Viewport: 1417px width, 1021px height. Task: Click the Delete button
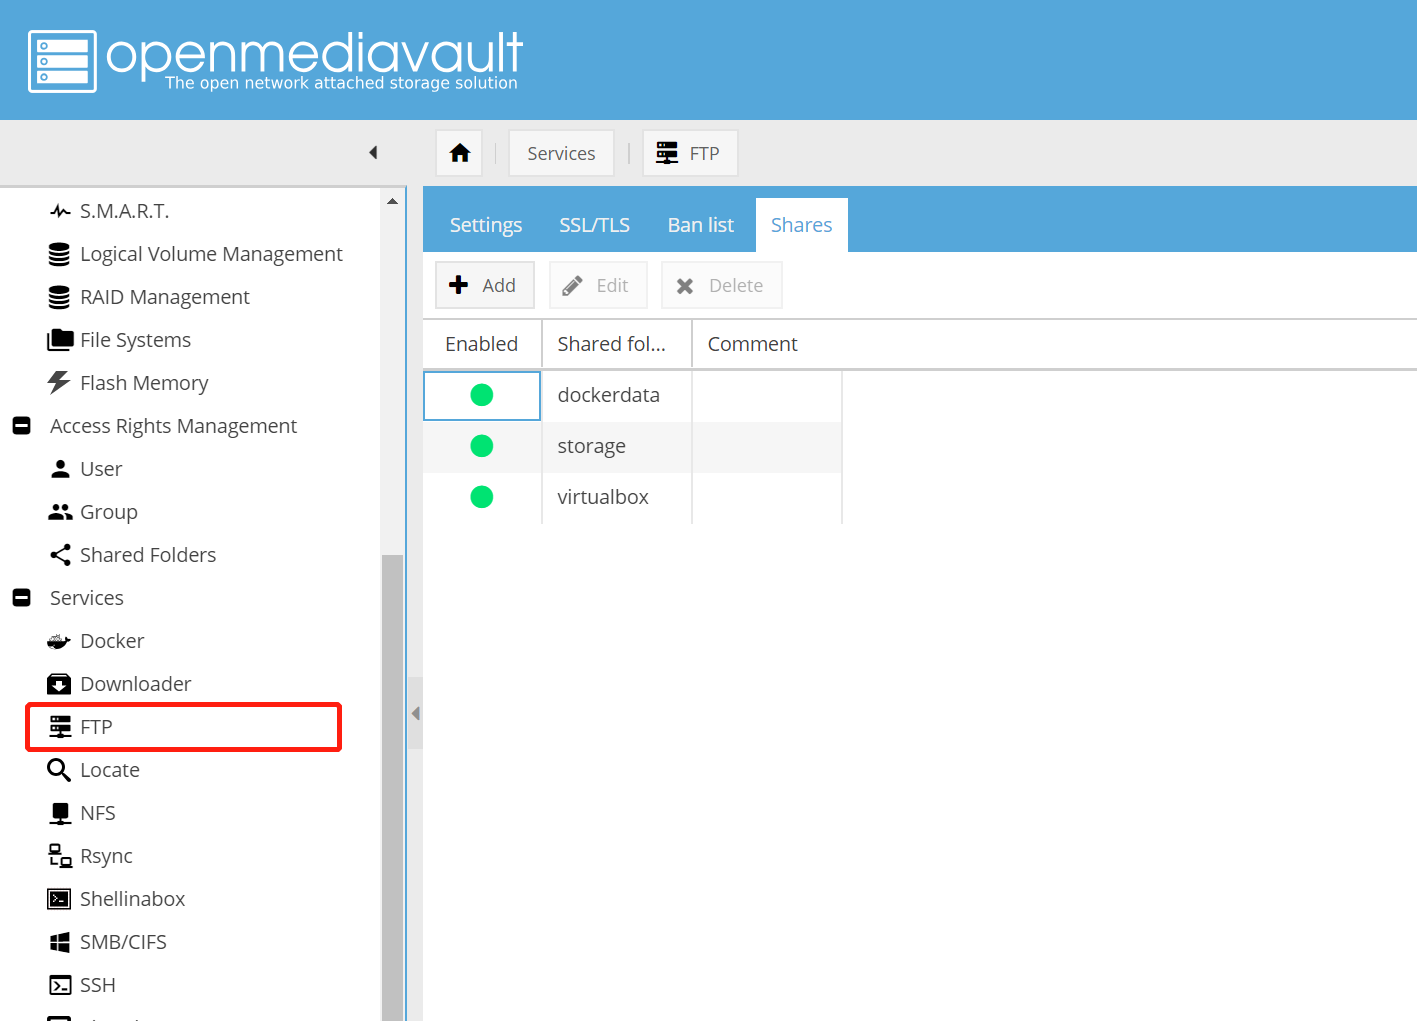pos(721,285)
